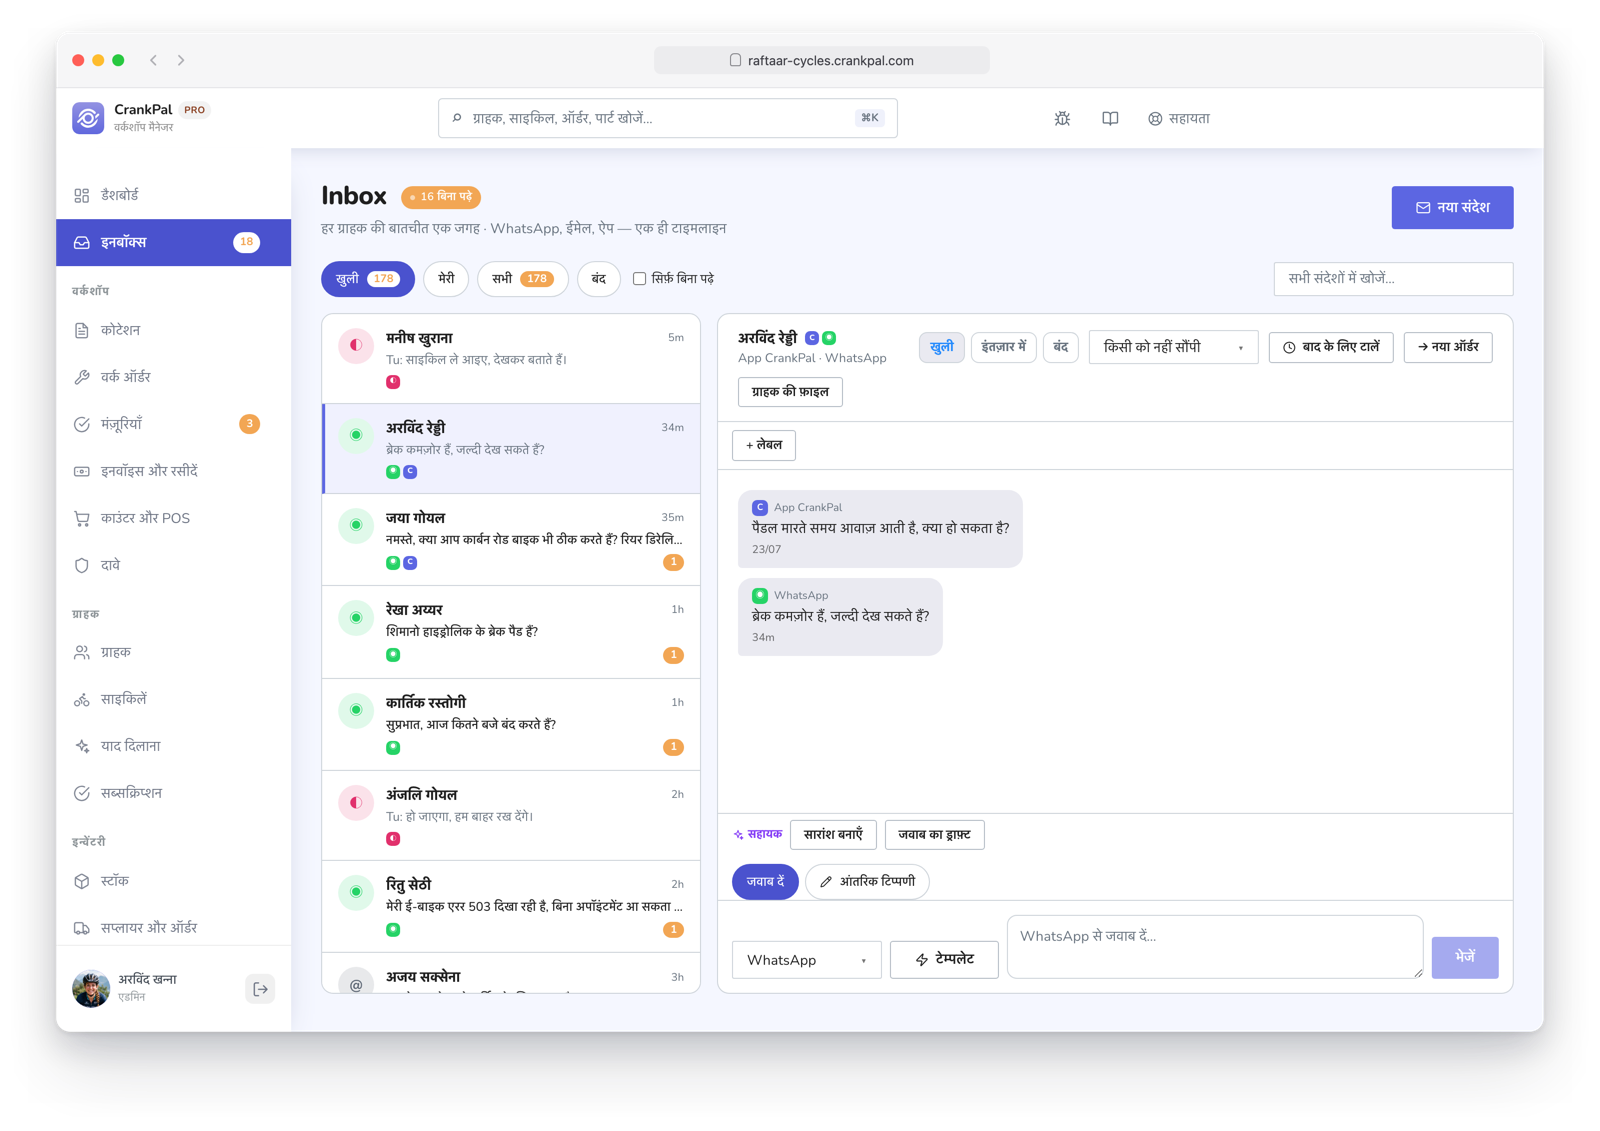
Task: Open टेम्पलेट picker
Action: tap(944, 959)
